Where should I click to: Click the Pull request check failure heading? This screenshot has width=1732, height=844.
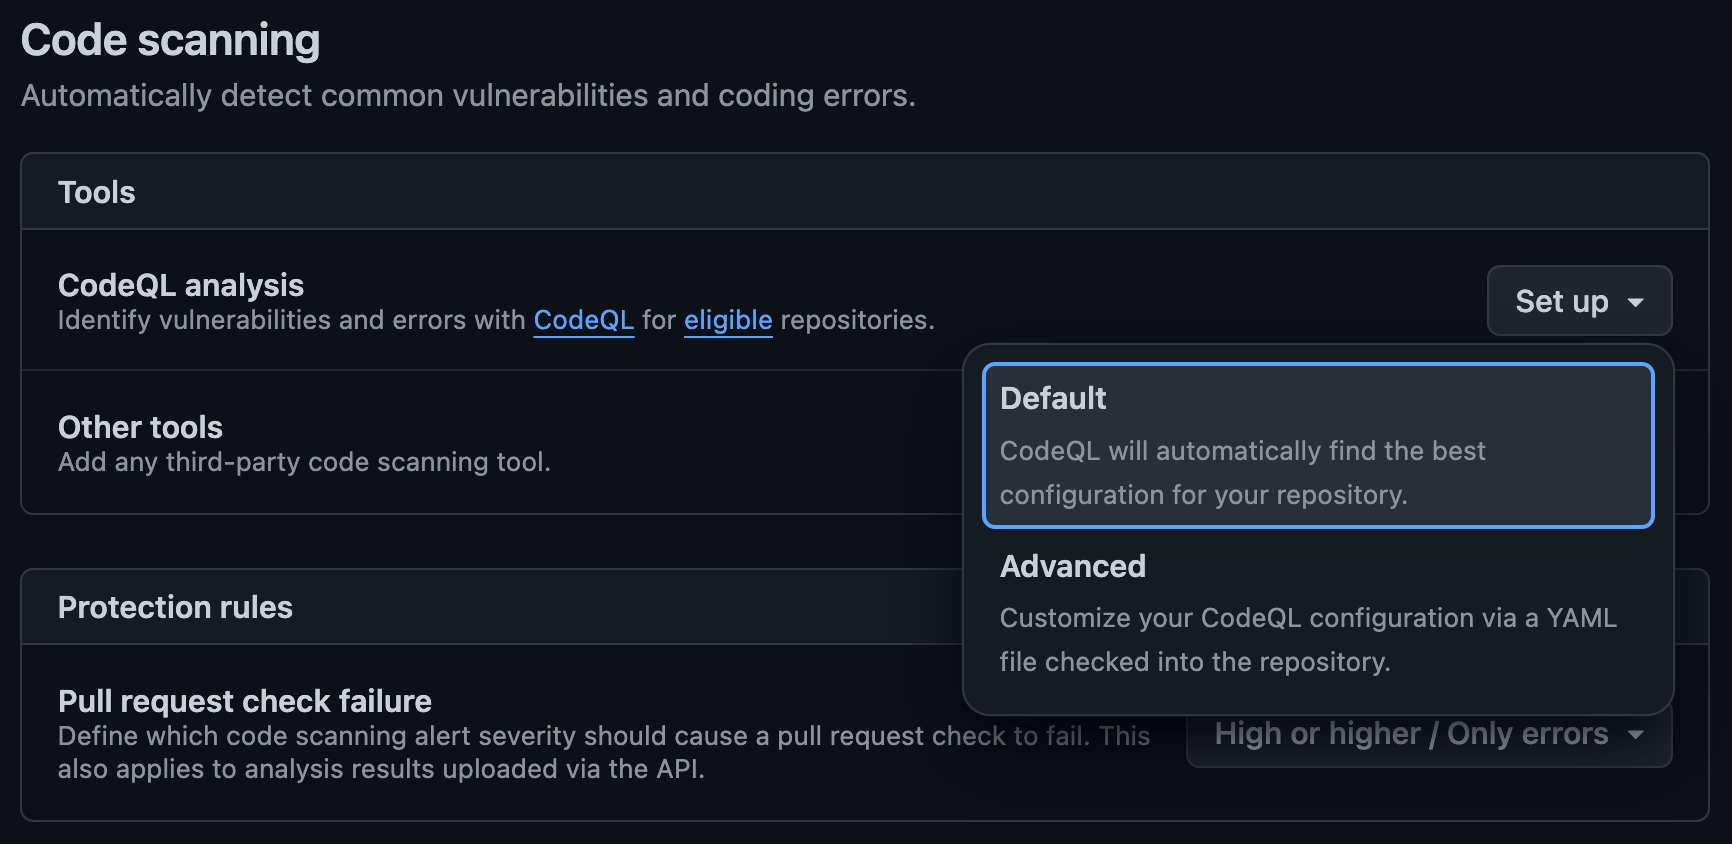(244, 700)
